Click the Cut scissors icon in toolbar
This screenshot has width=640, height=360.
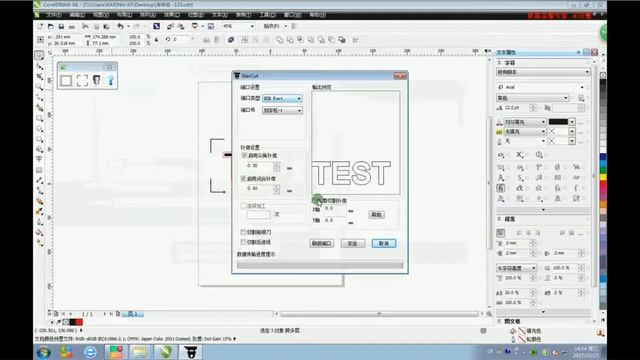[85, 26]
